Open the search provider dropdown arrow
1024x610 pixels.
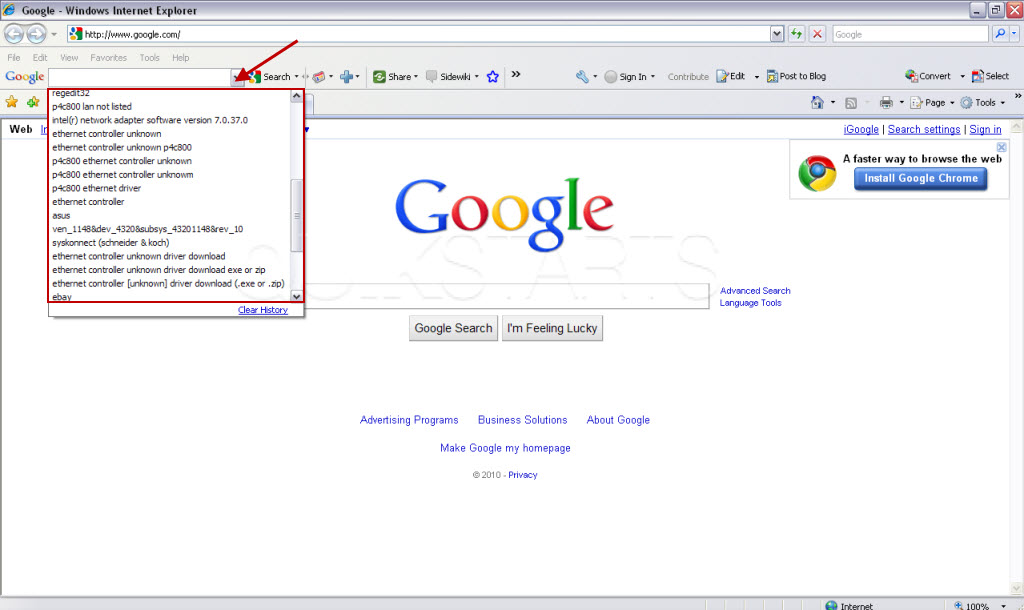tap(1014, 34)
